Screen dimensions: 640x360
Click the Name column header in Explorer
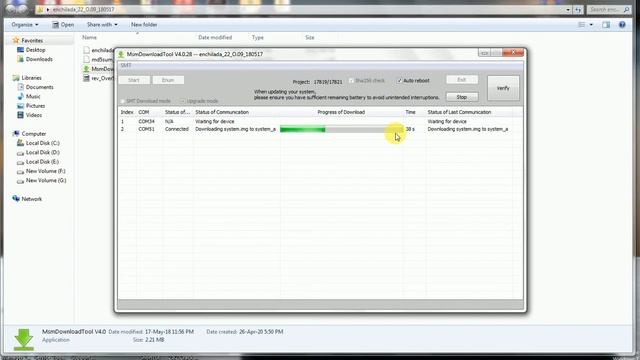tap(89, 37)
